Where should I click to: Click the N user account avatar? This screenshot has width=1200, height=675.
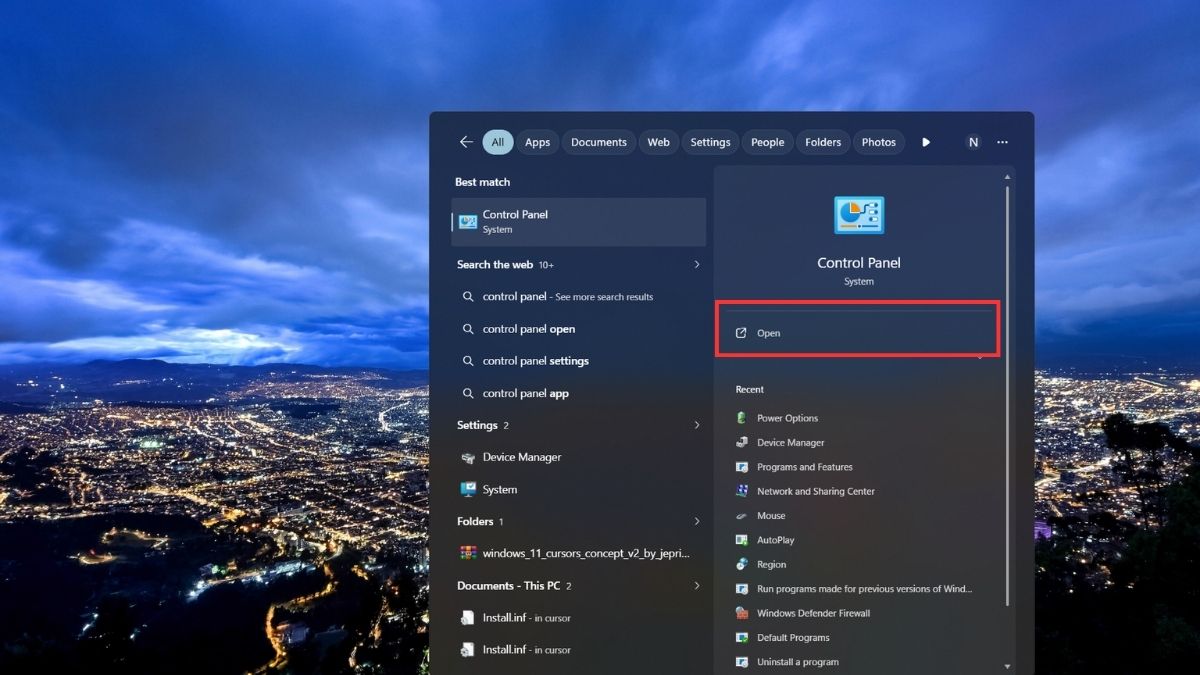pos(973,142)
